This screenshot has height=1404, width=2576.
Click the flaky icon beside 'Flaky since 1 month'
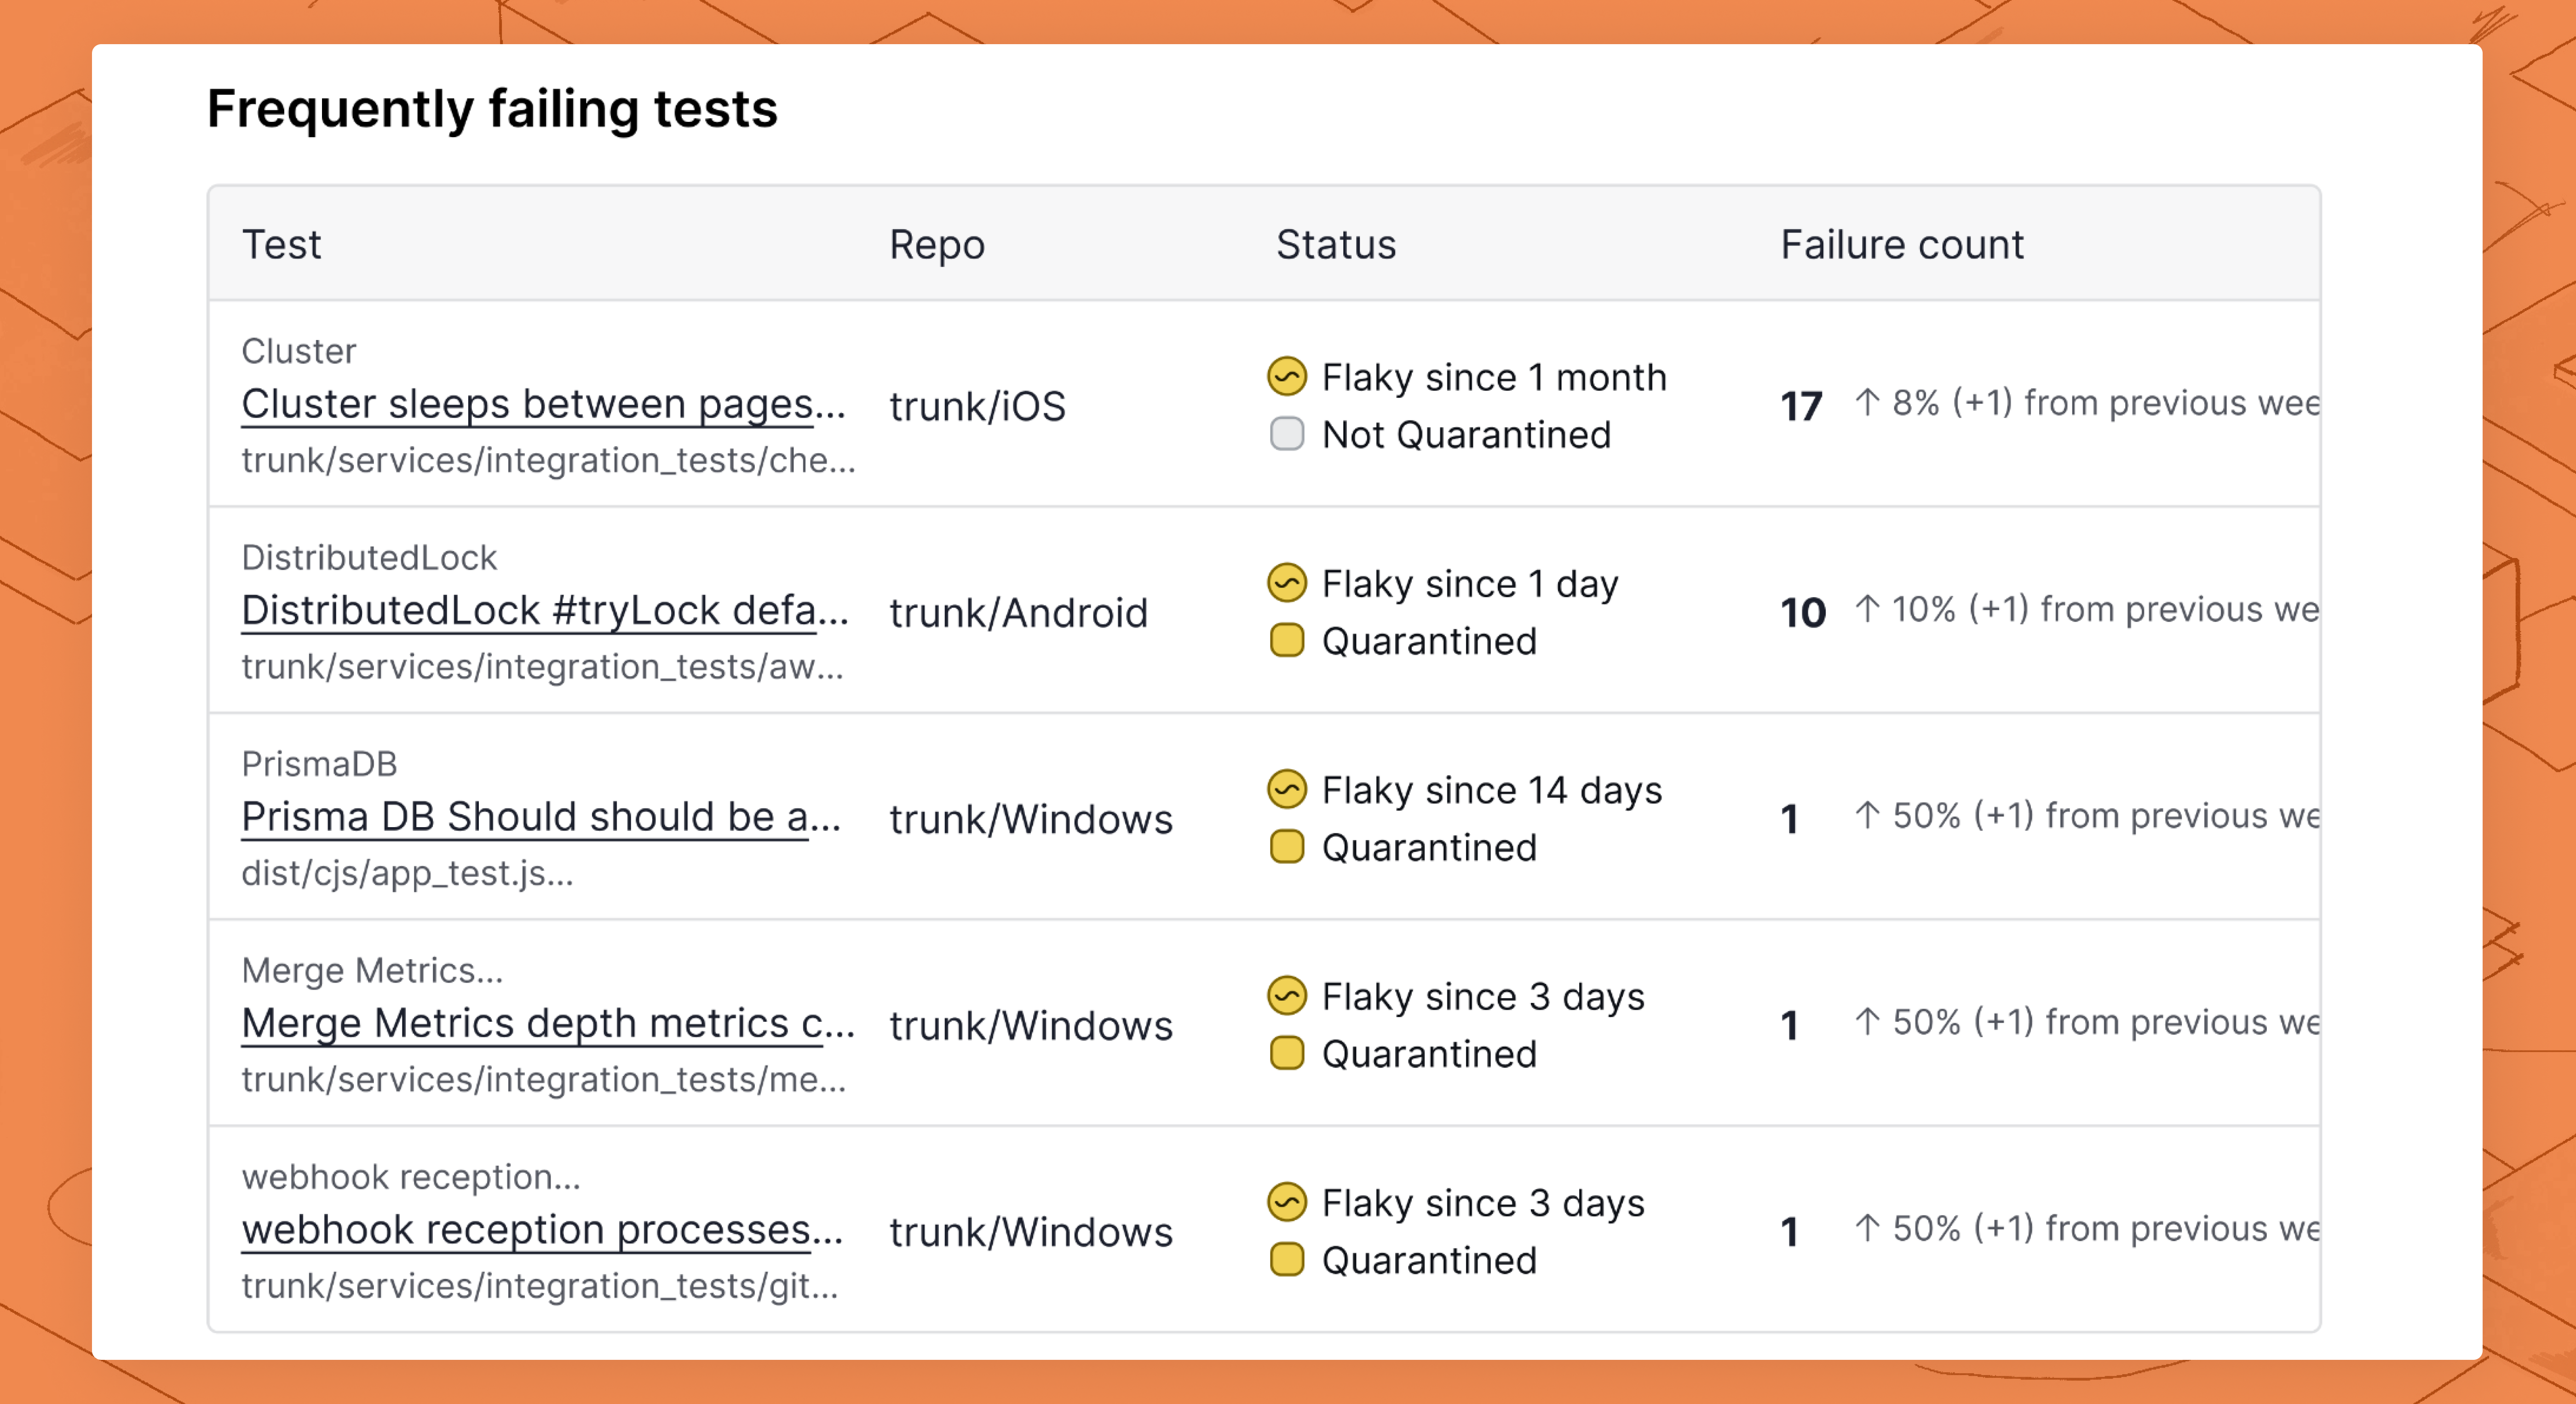pos(1287,377)
